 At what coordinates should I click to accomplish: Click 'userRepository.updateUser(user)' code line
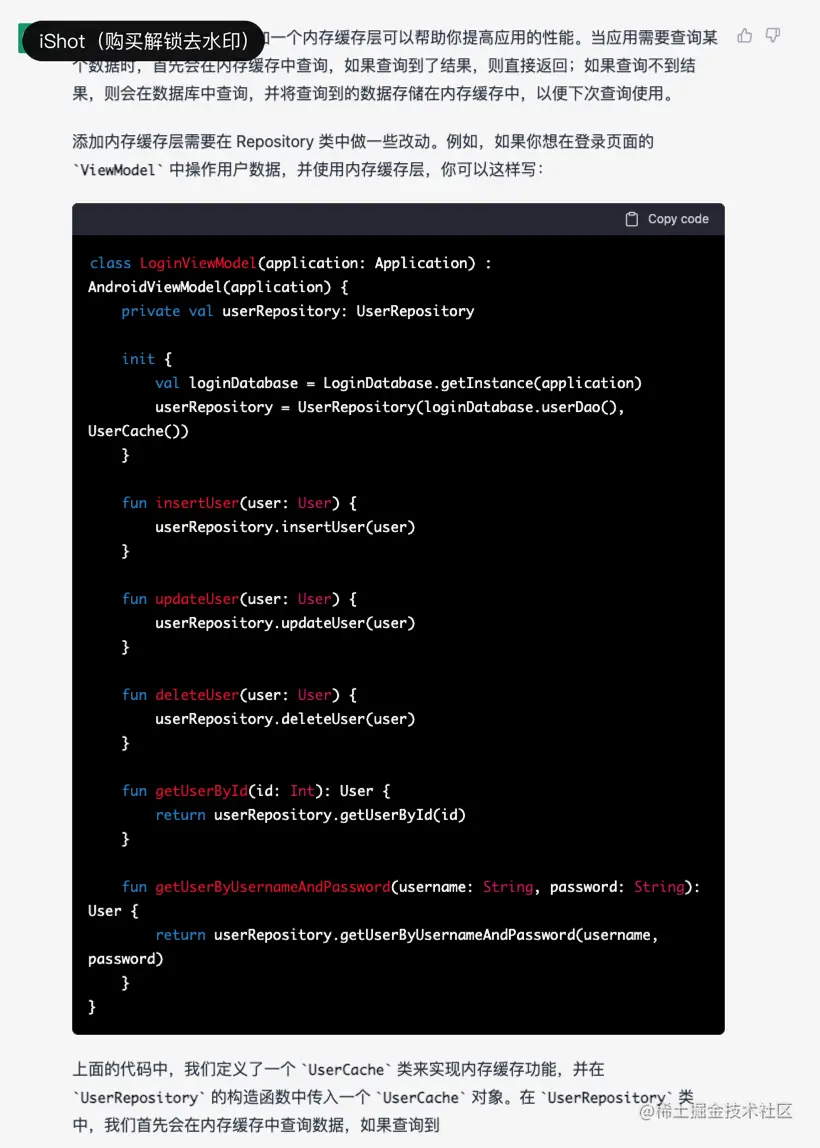click(285, 623)
